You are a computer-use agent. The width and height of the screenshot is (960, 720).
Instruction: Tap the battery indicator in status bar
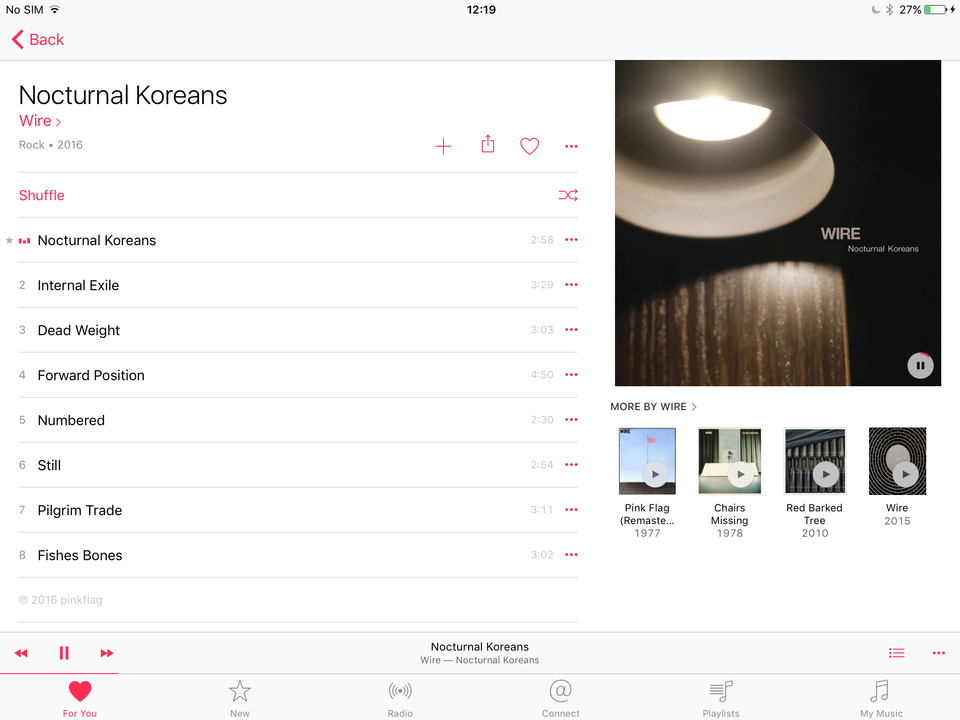coord(937,10)
